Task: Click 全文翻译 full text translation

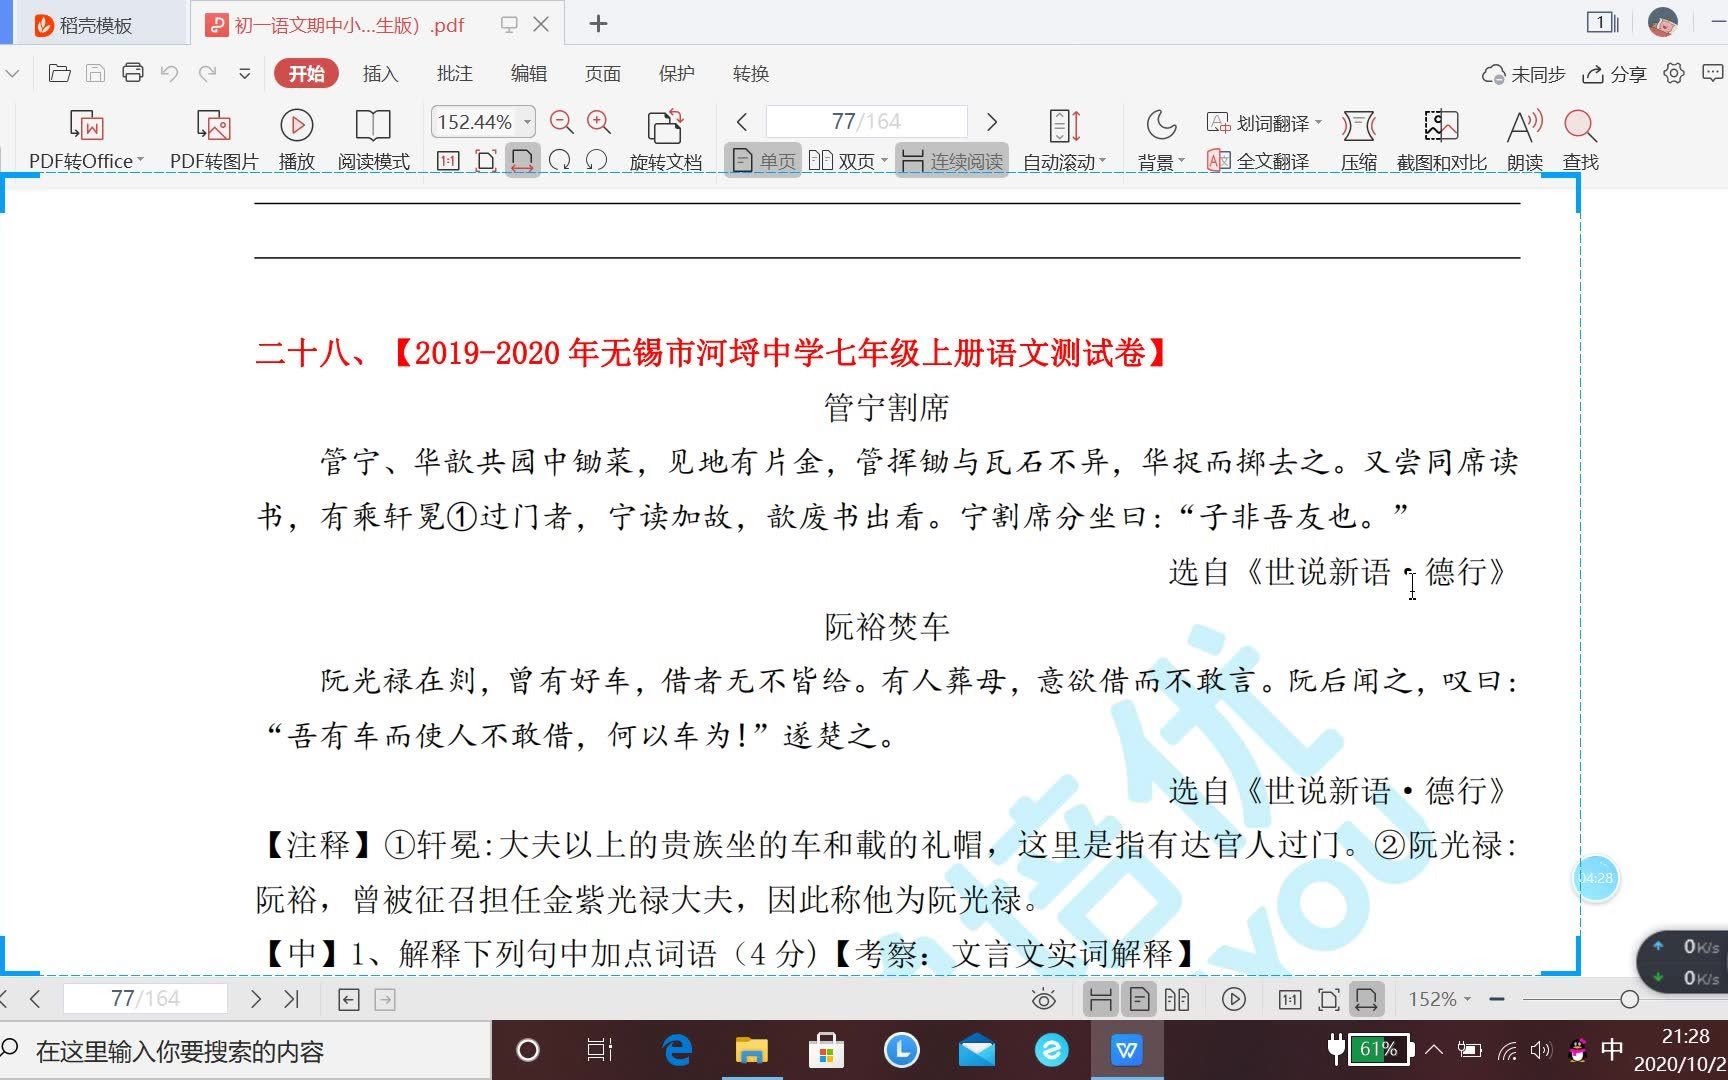Action: coord(1258,161)
